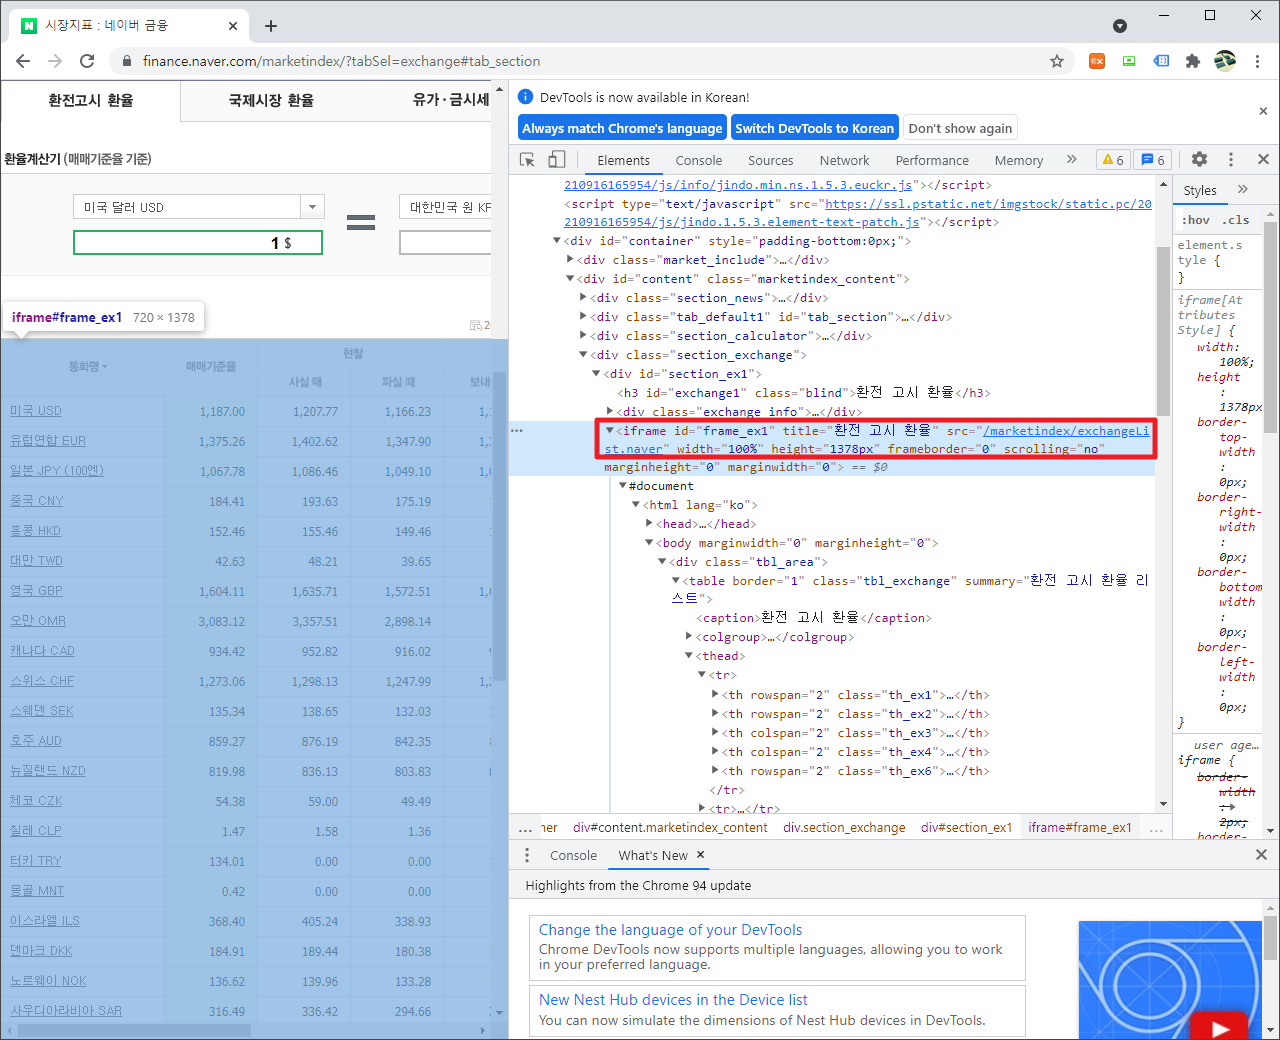The height and width of the screenshot is (1040, 1280).
Task: Expand the div section_calculator node
Action: tap(583, 336)
